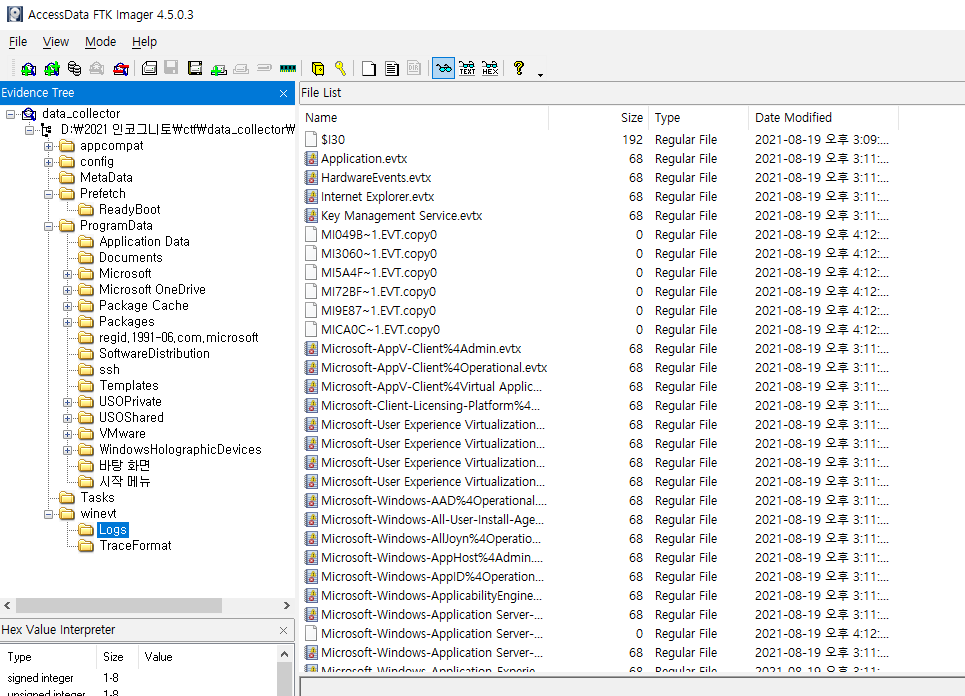This screenshot has height=696, width=965.
Task: Click Obtain Protected Files safe icon
Action: [x=318, y=68]
